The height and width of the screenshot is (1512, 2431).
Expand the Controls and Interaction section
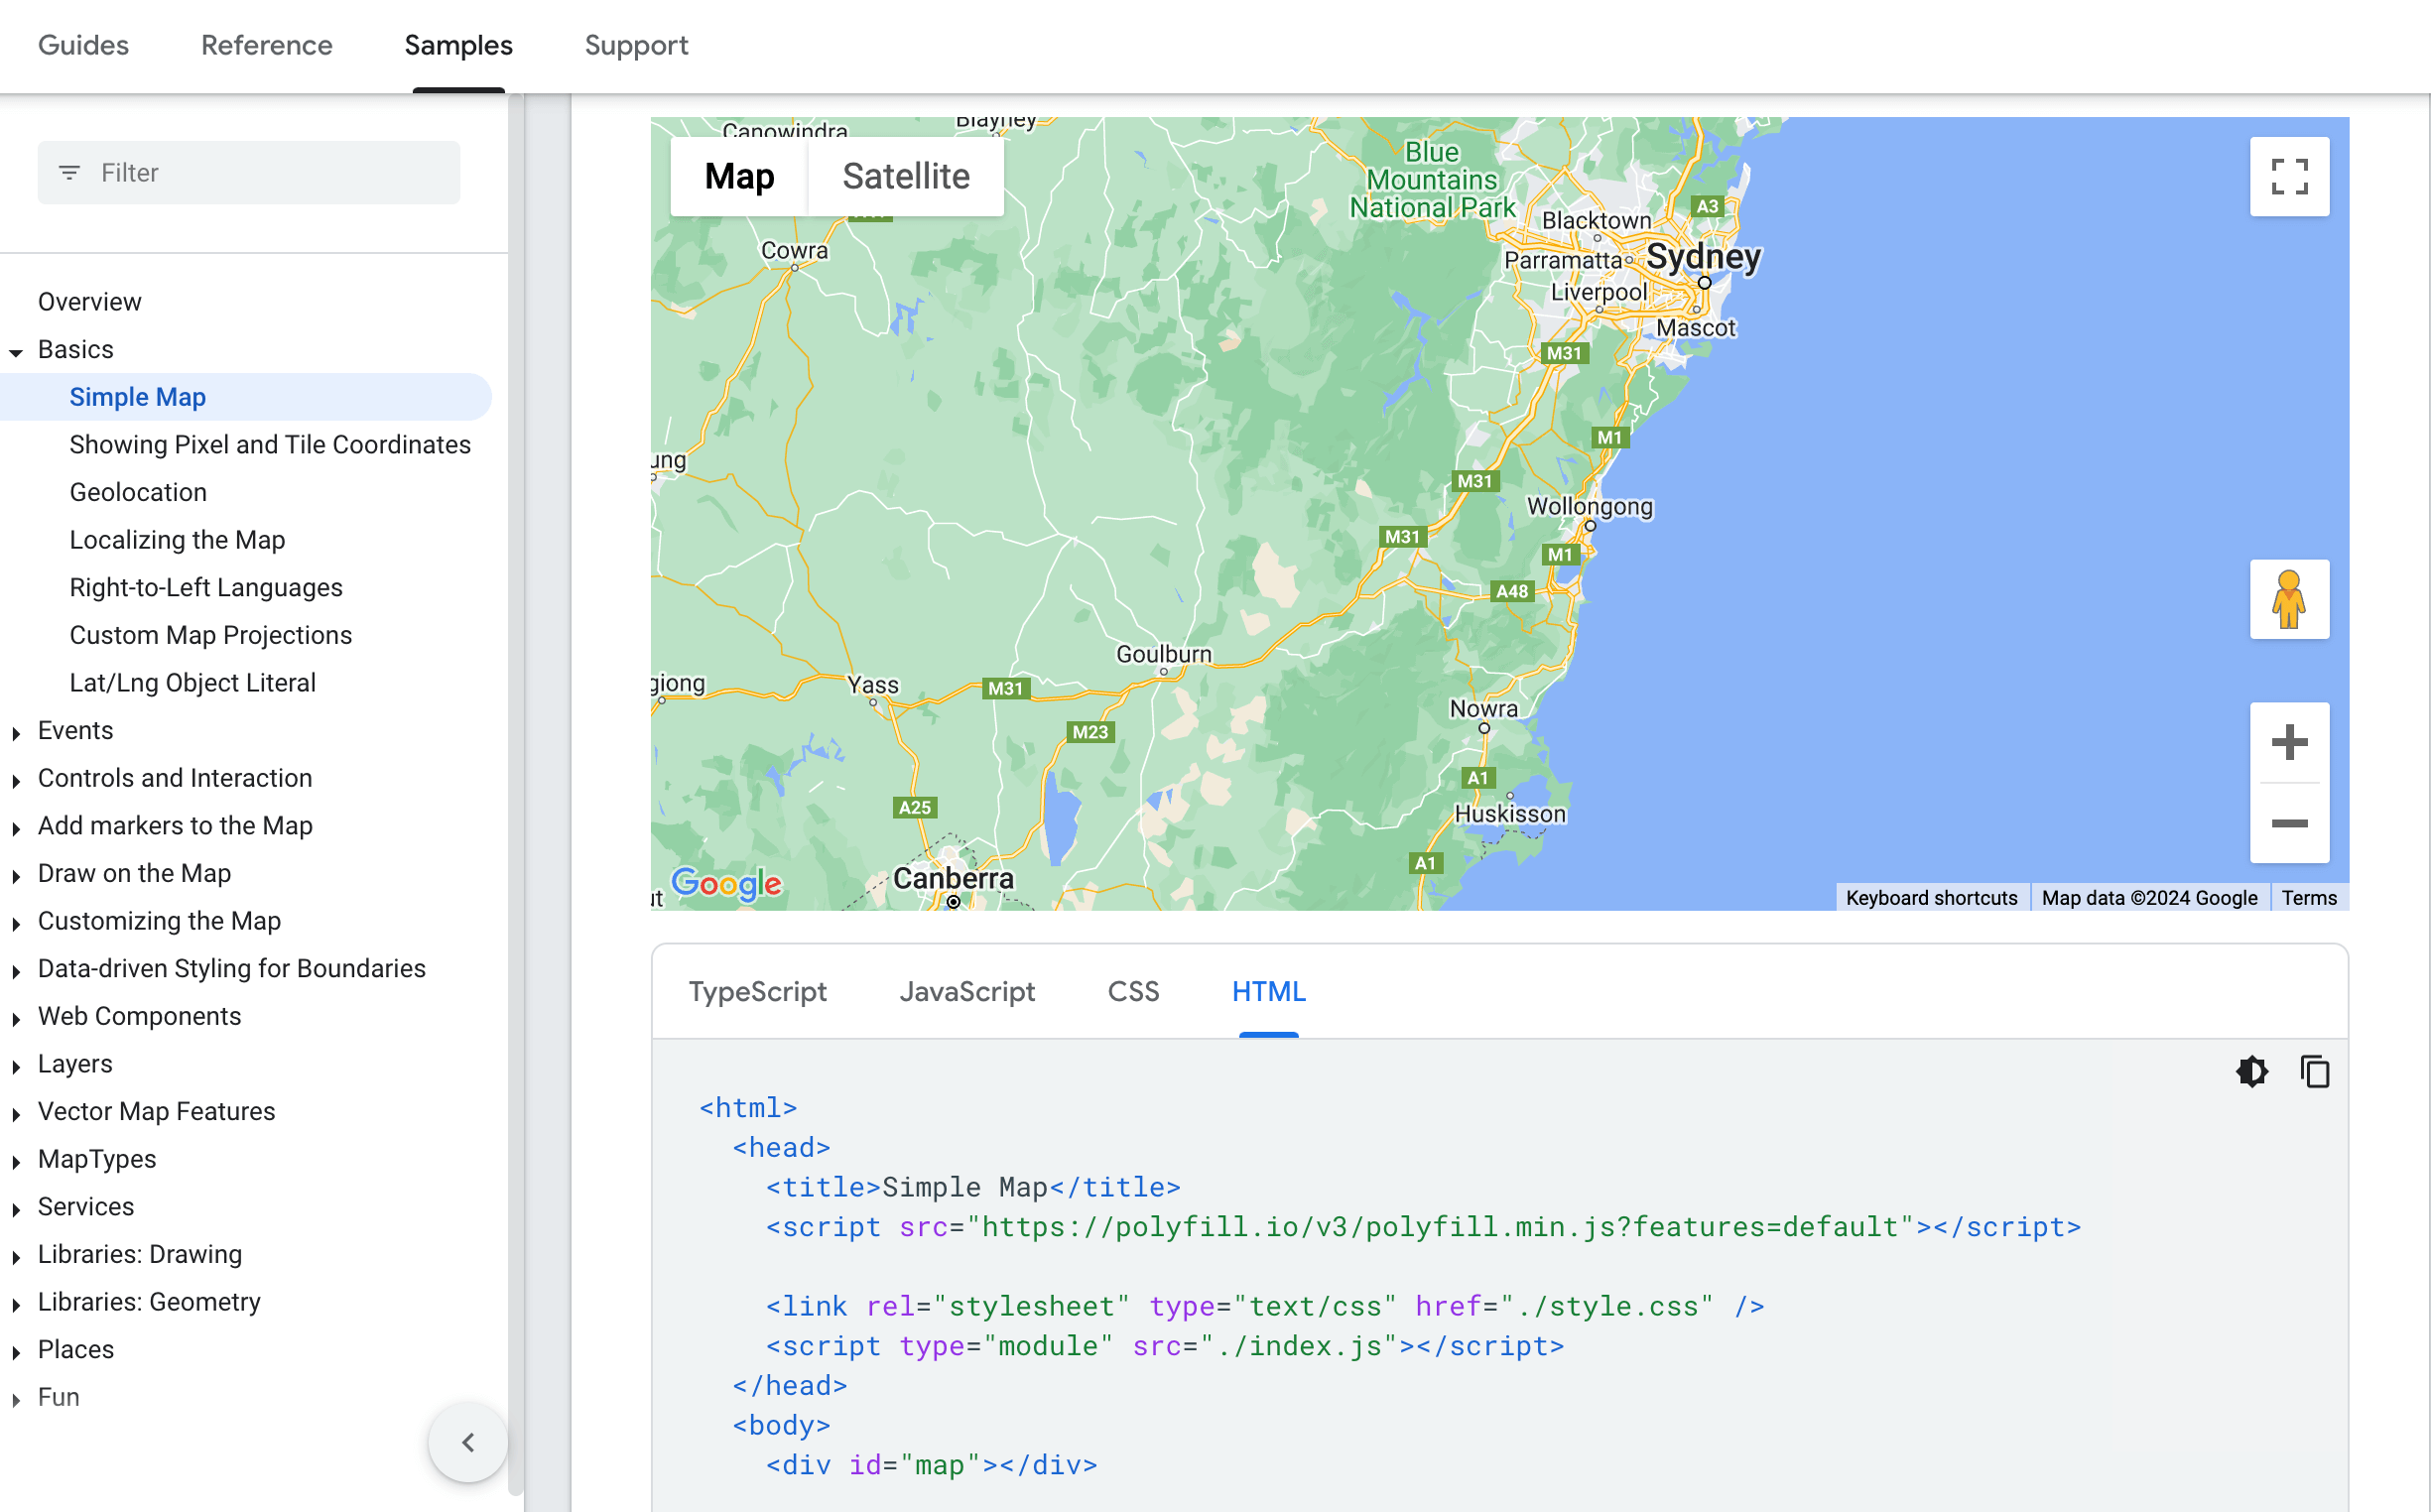pos(16,781)
